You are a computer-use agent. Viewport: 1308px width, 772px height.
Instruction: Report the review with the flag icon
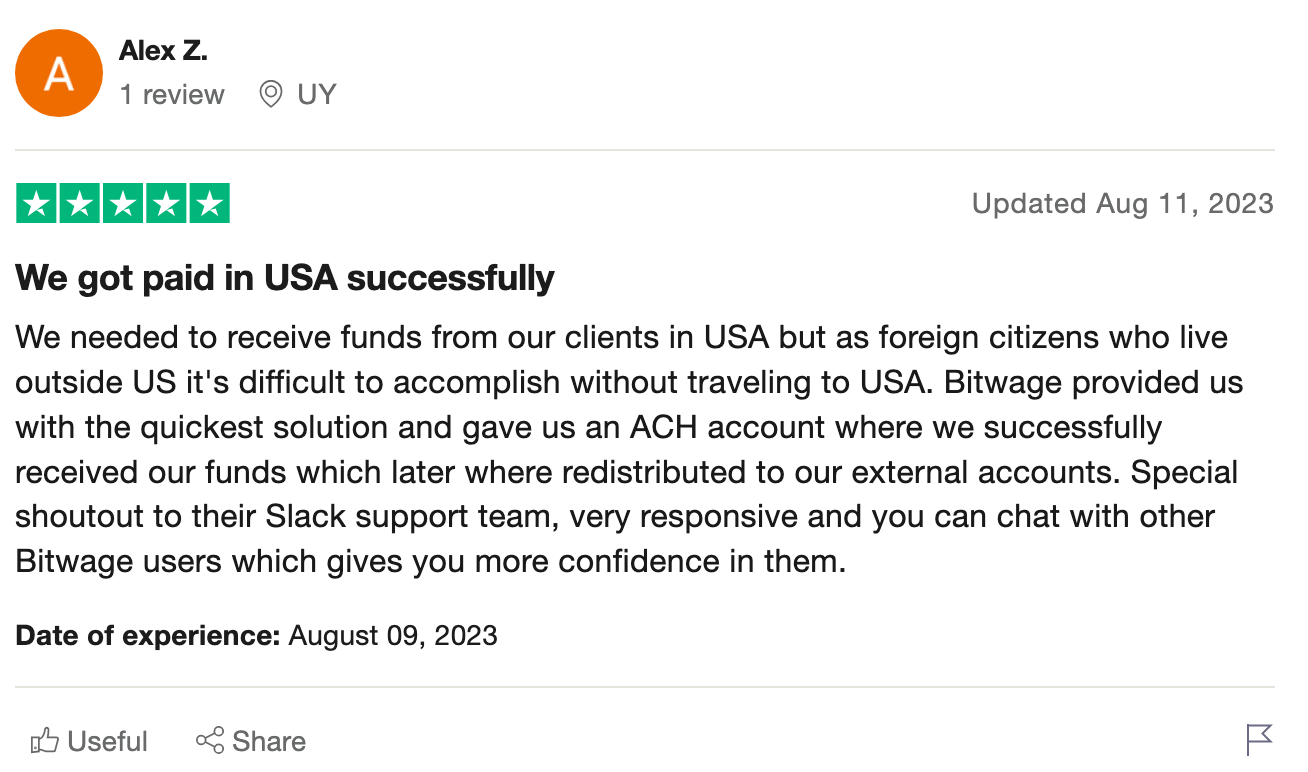click(1259, 740)
